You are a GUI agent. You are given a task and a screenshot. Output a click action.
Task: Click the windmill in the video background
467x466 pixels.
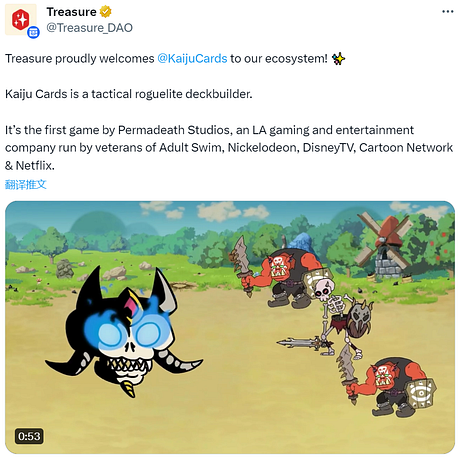click(x=385, y=245)
